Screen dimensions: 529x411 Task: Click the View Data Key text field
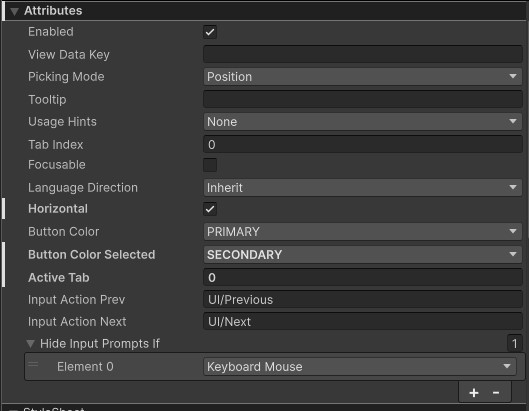[363, 54]
